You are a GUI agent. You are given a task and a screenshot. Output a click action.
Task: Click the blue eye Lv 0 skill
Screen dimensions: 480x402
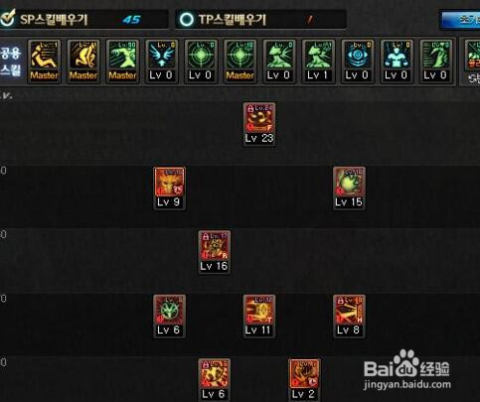click(x=357, y=61)
